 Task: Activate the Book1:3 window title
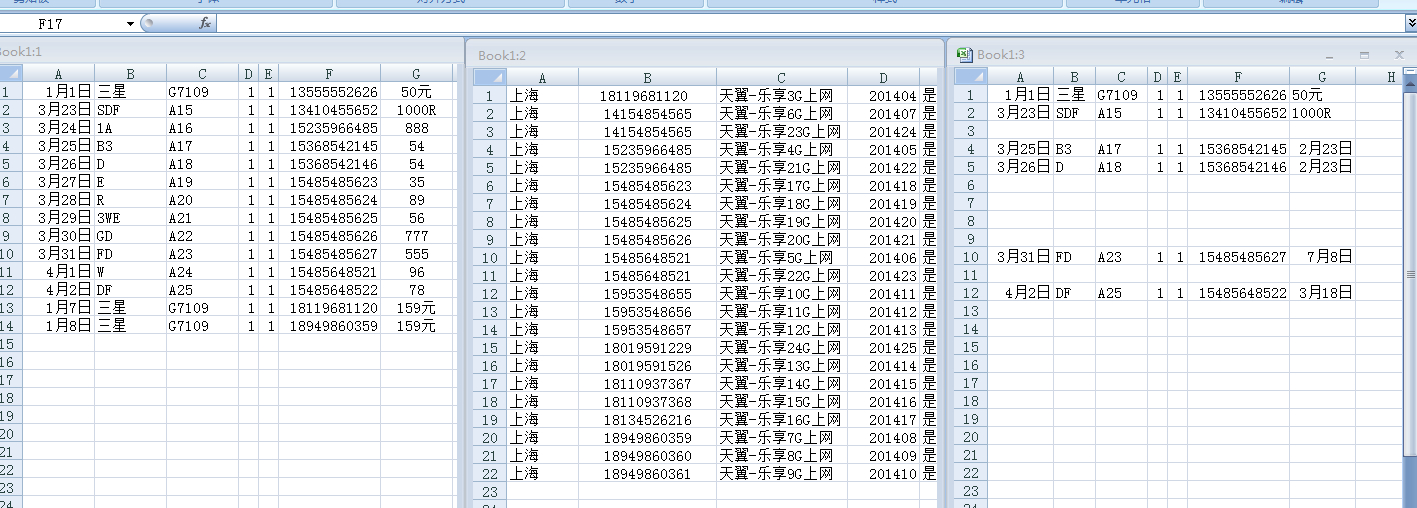pos(1001,55)
